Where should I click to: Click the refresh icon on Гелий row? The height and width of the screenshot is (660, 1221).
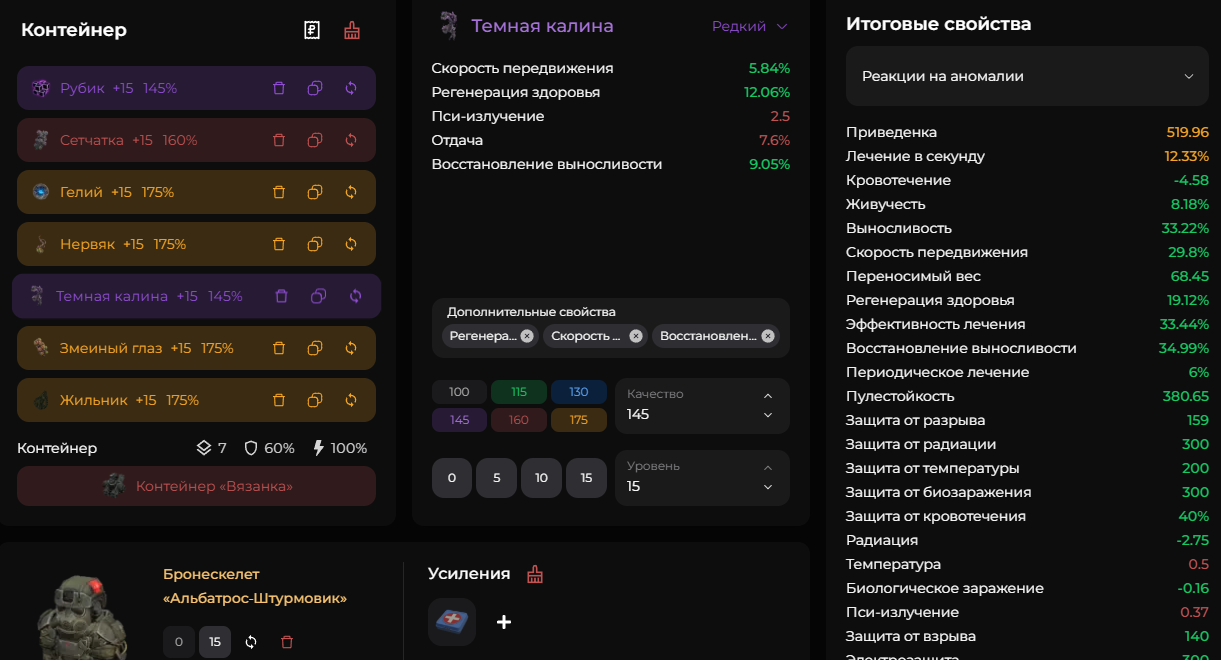tap(351, 192)
